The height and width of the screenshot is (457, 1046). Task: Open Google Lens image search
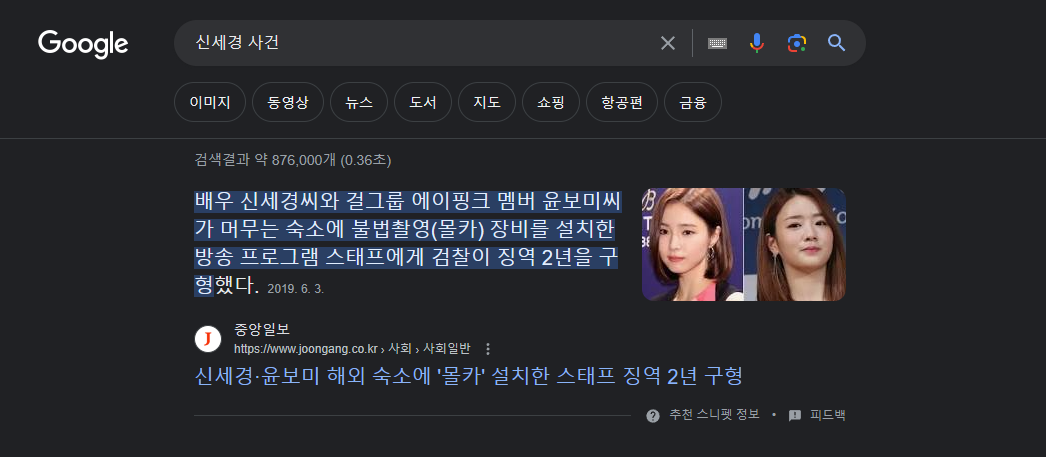797,43
